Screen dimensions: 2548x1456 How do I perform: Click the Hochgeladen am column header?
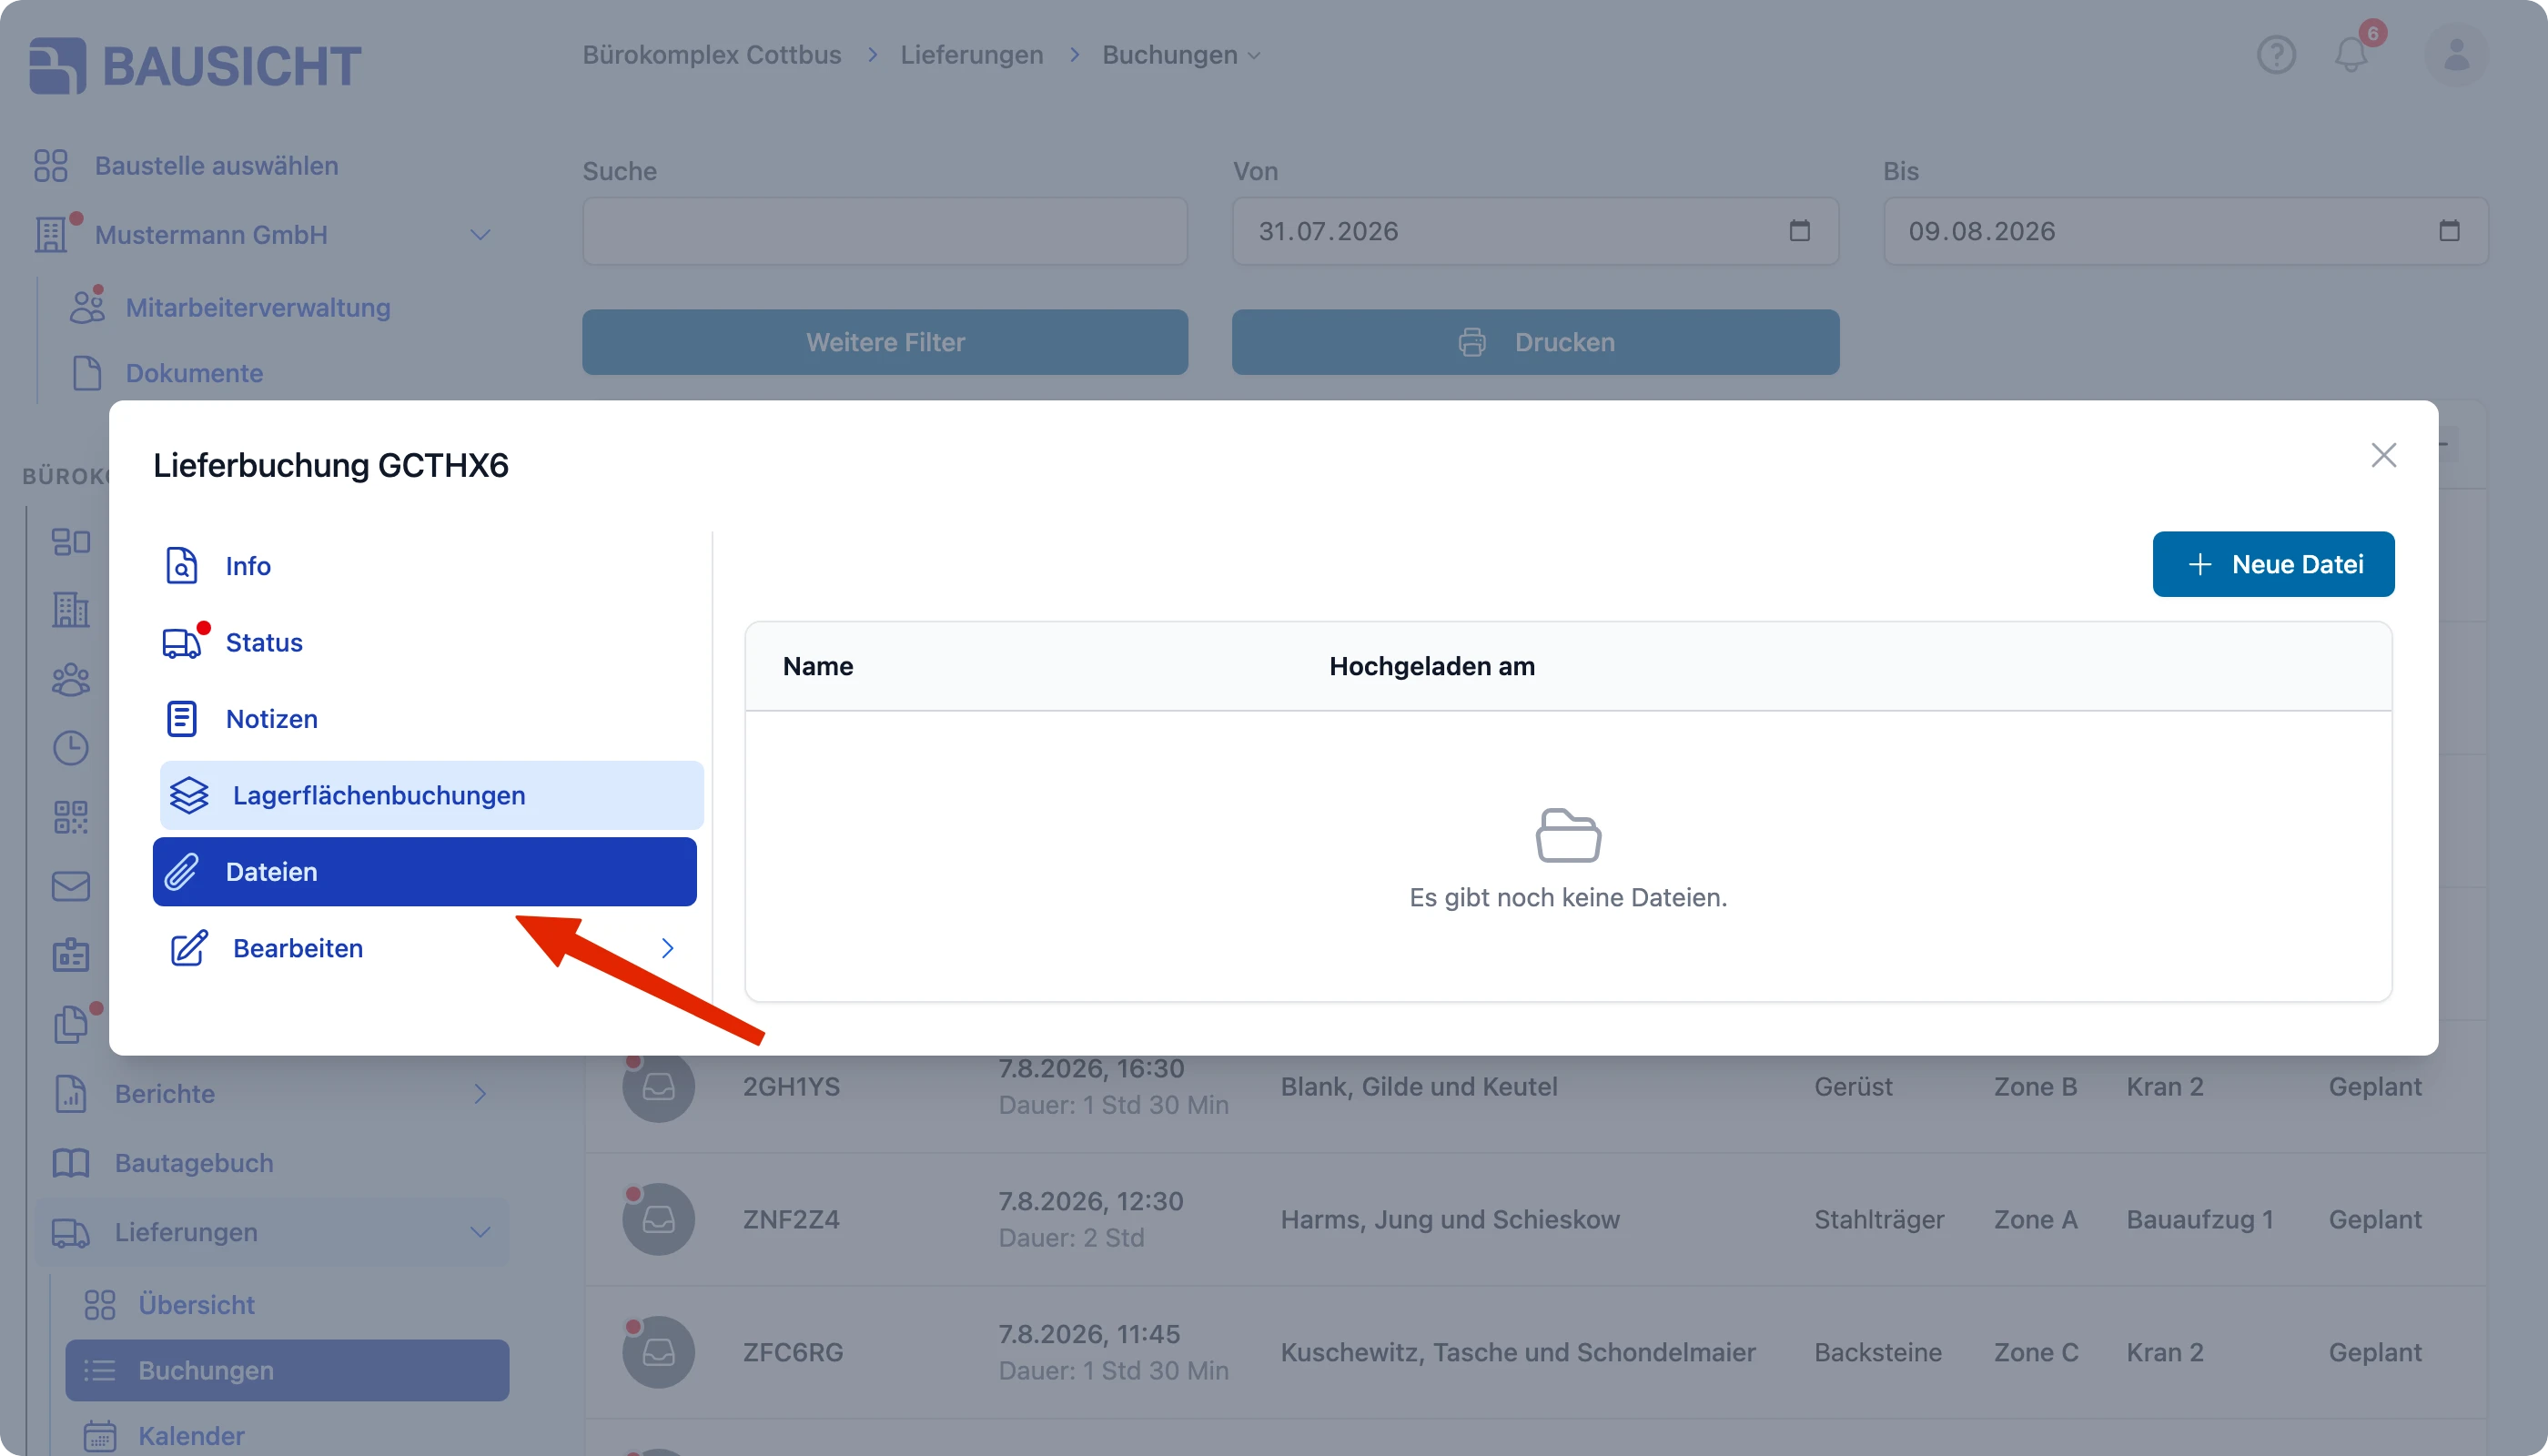coord(1431,666)
